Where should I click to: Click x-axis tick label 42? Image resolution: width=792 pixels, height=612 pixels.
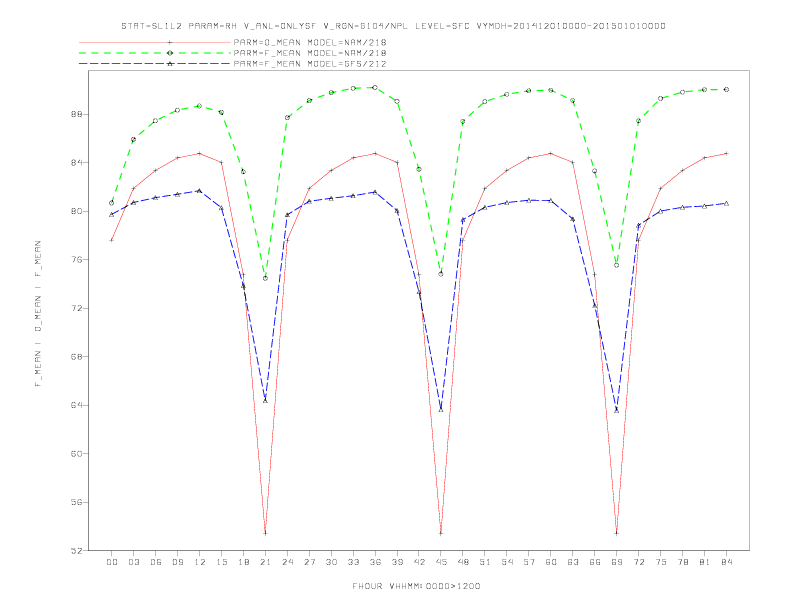pos(419,562)
